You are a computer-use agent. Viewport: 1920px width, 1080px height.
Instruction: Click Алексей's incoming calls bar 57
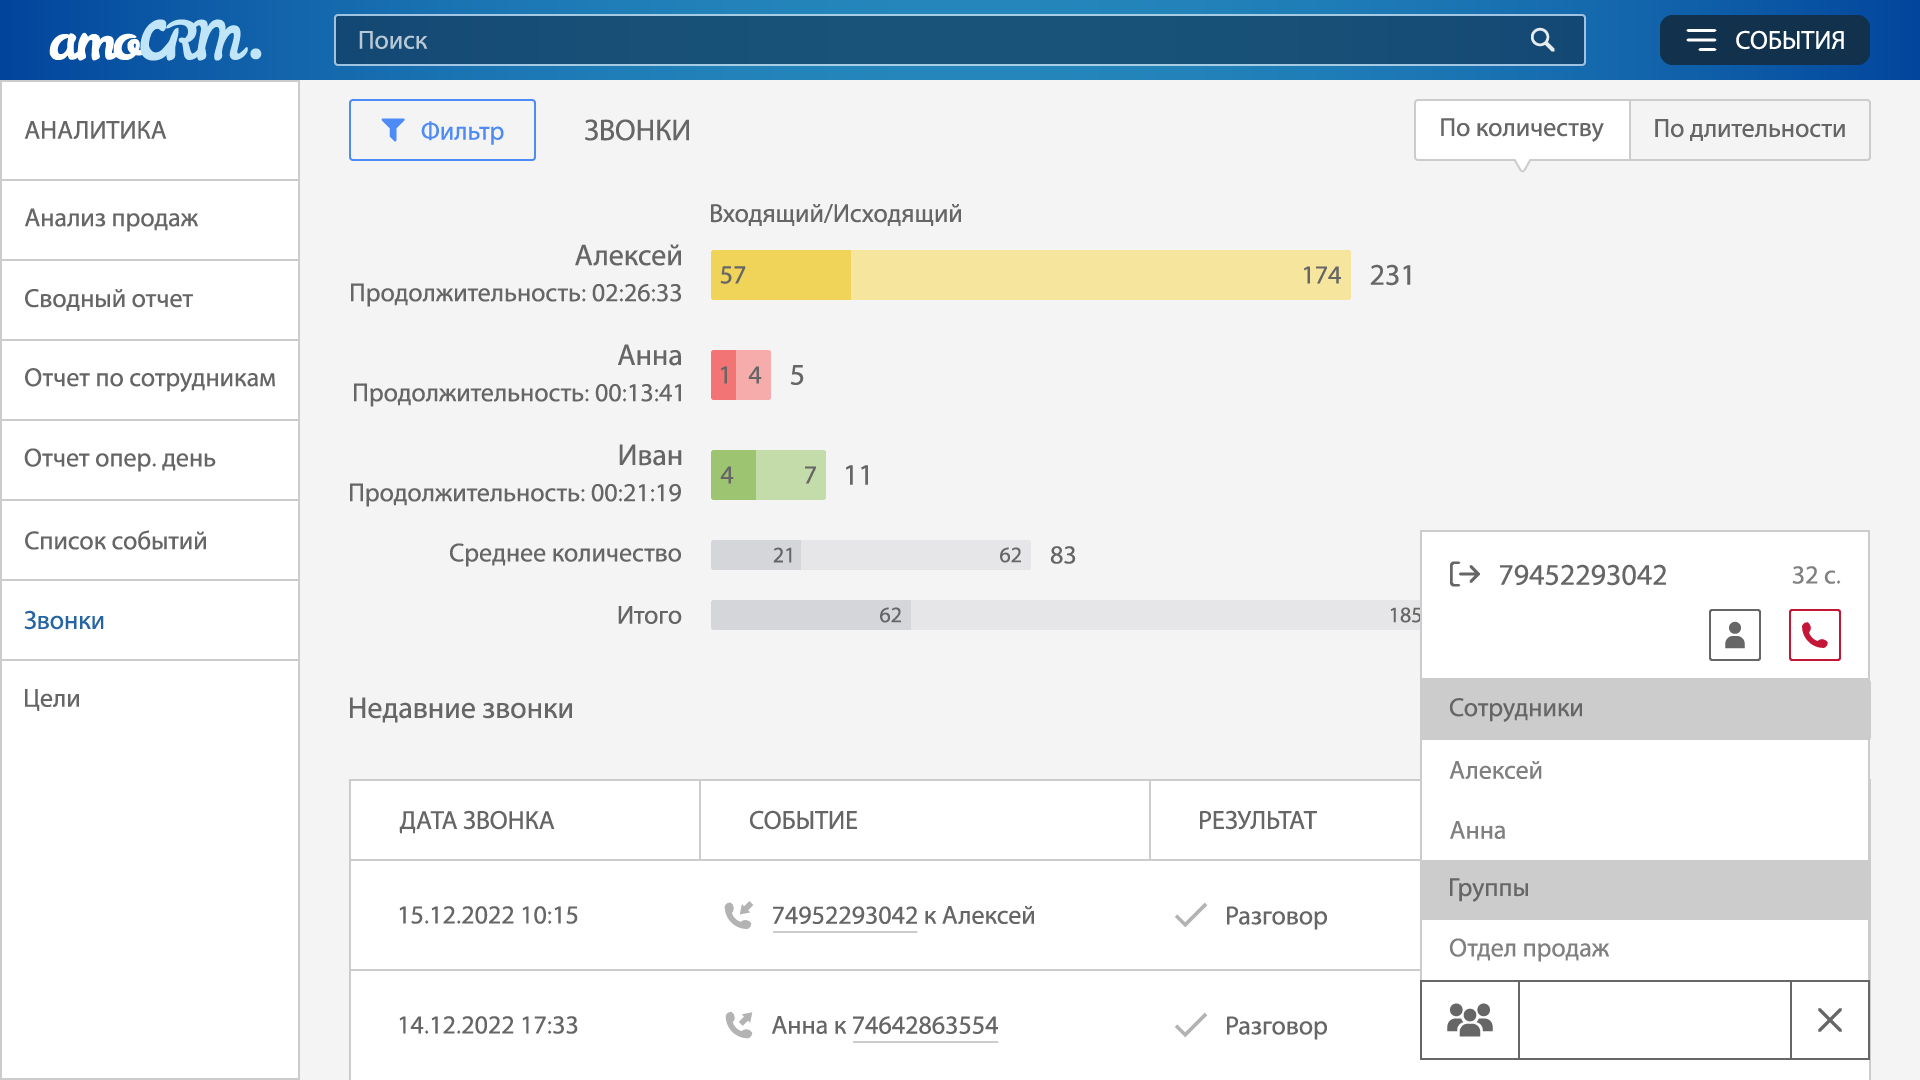[x=780, y=275]
